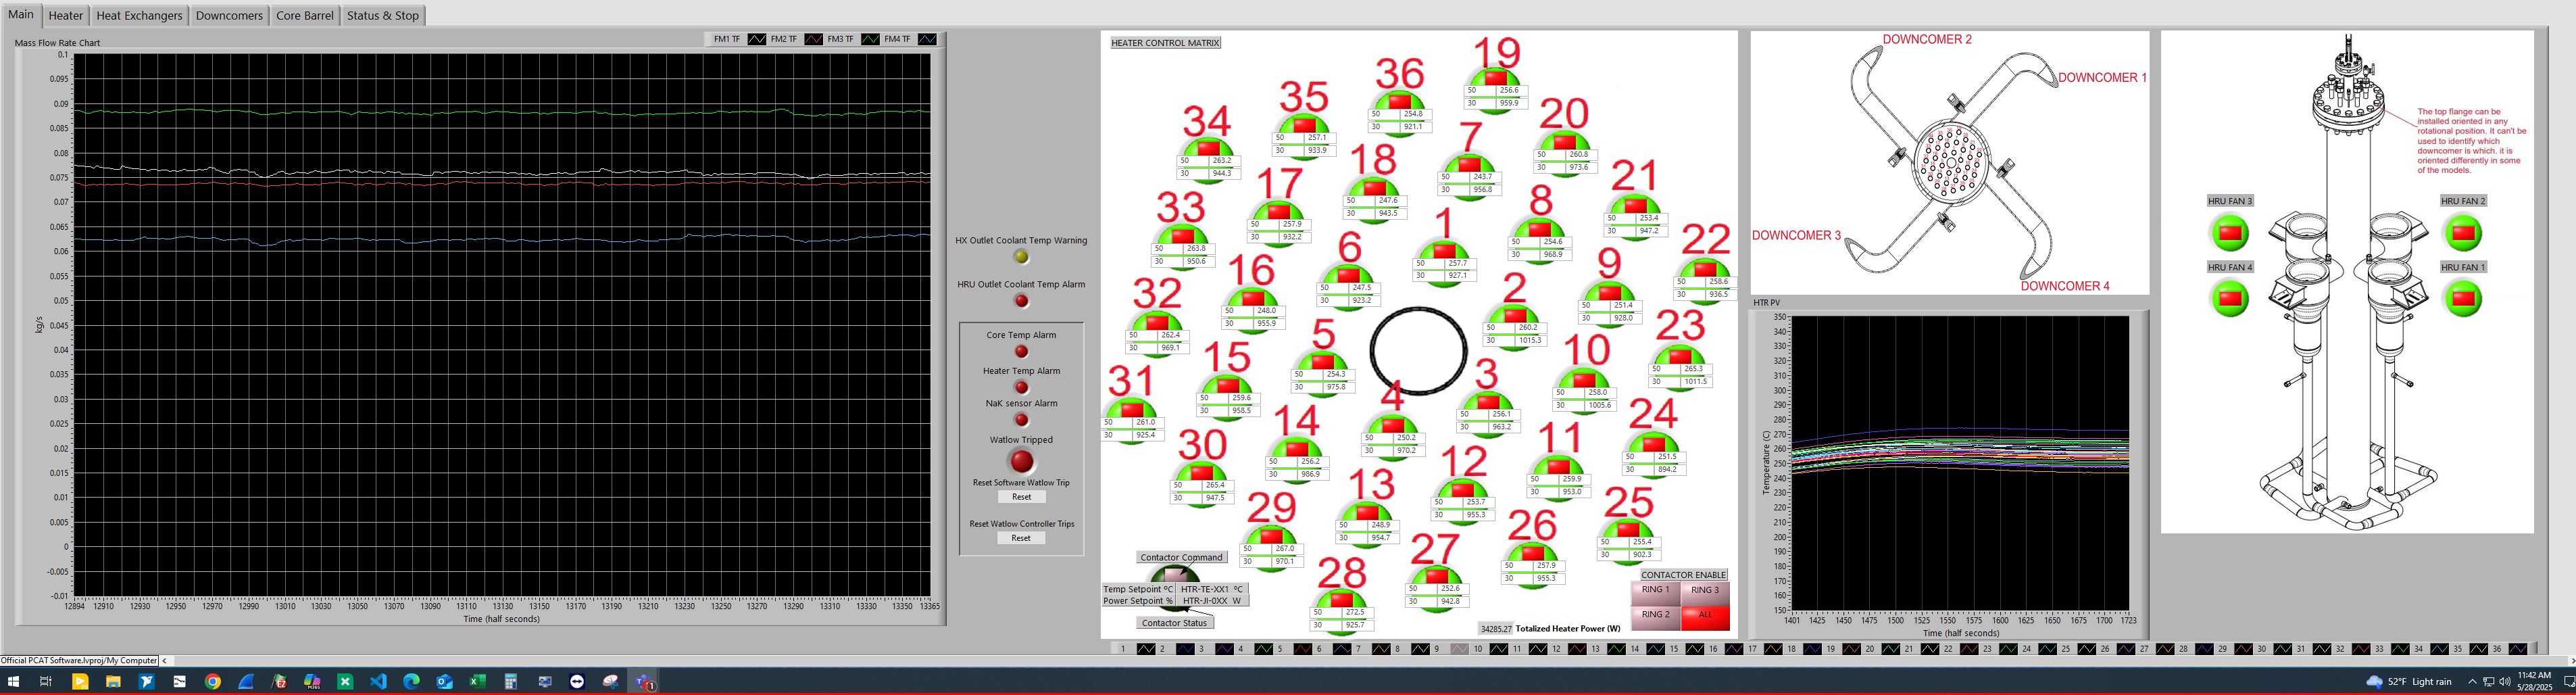Click heater 28 red indicator button
The height and width of the screenshot is (695, 2576).
1342,600
